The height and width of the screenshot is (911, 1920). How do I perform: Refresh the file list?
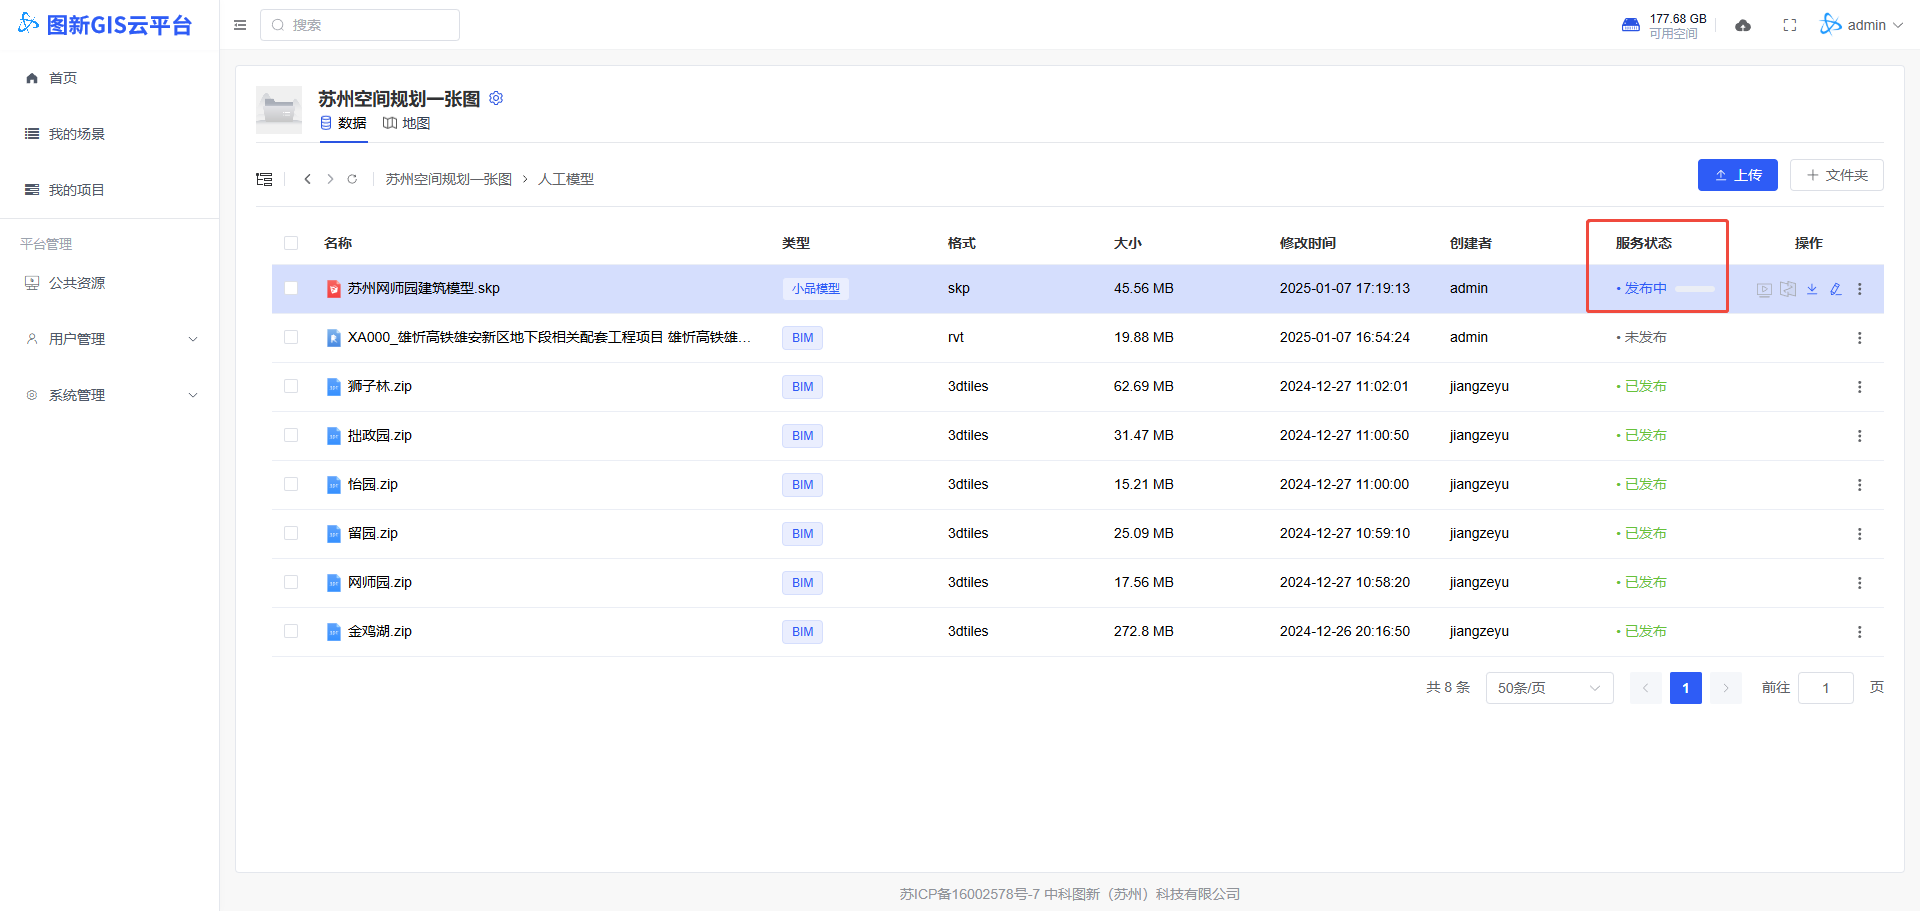(x=352, y=179)
